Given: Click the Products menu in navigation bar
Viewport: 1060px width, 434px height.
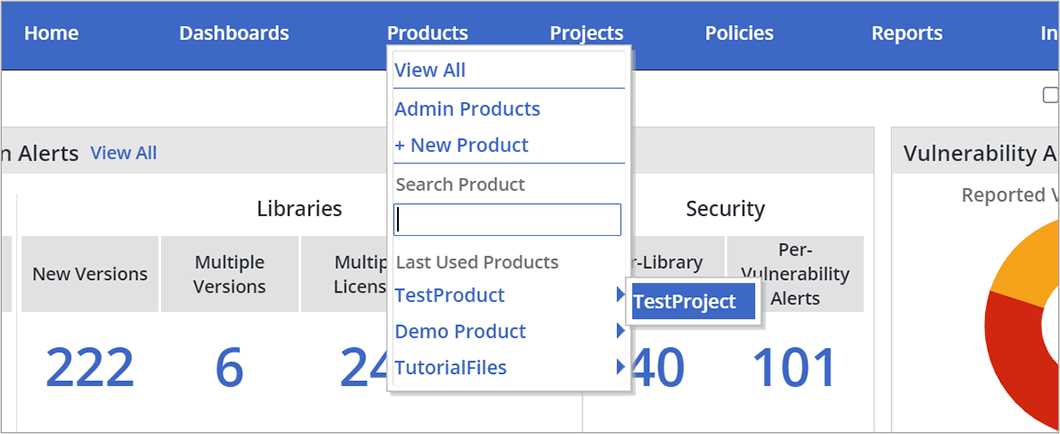Looking at the screenshot, I should 427,33.
